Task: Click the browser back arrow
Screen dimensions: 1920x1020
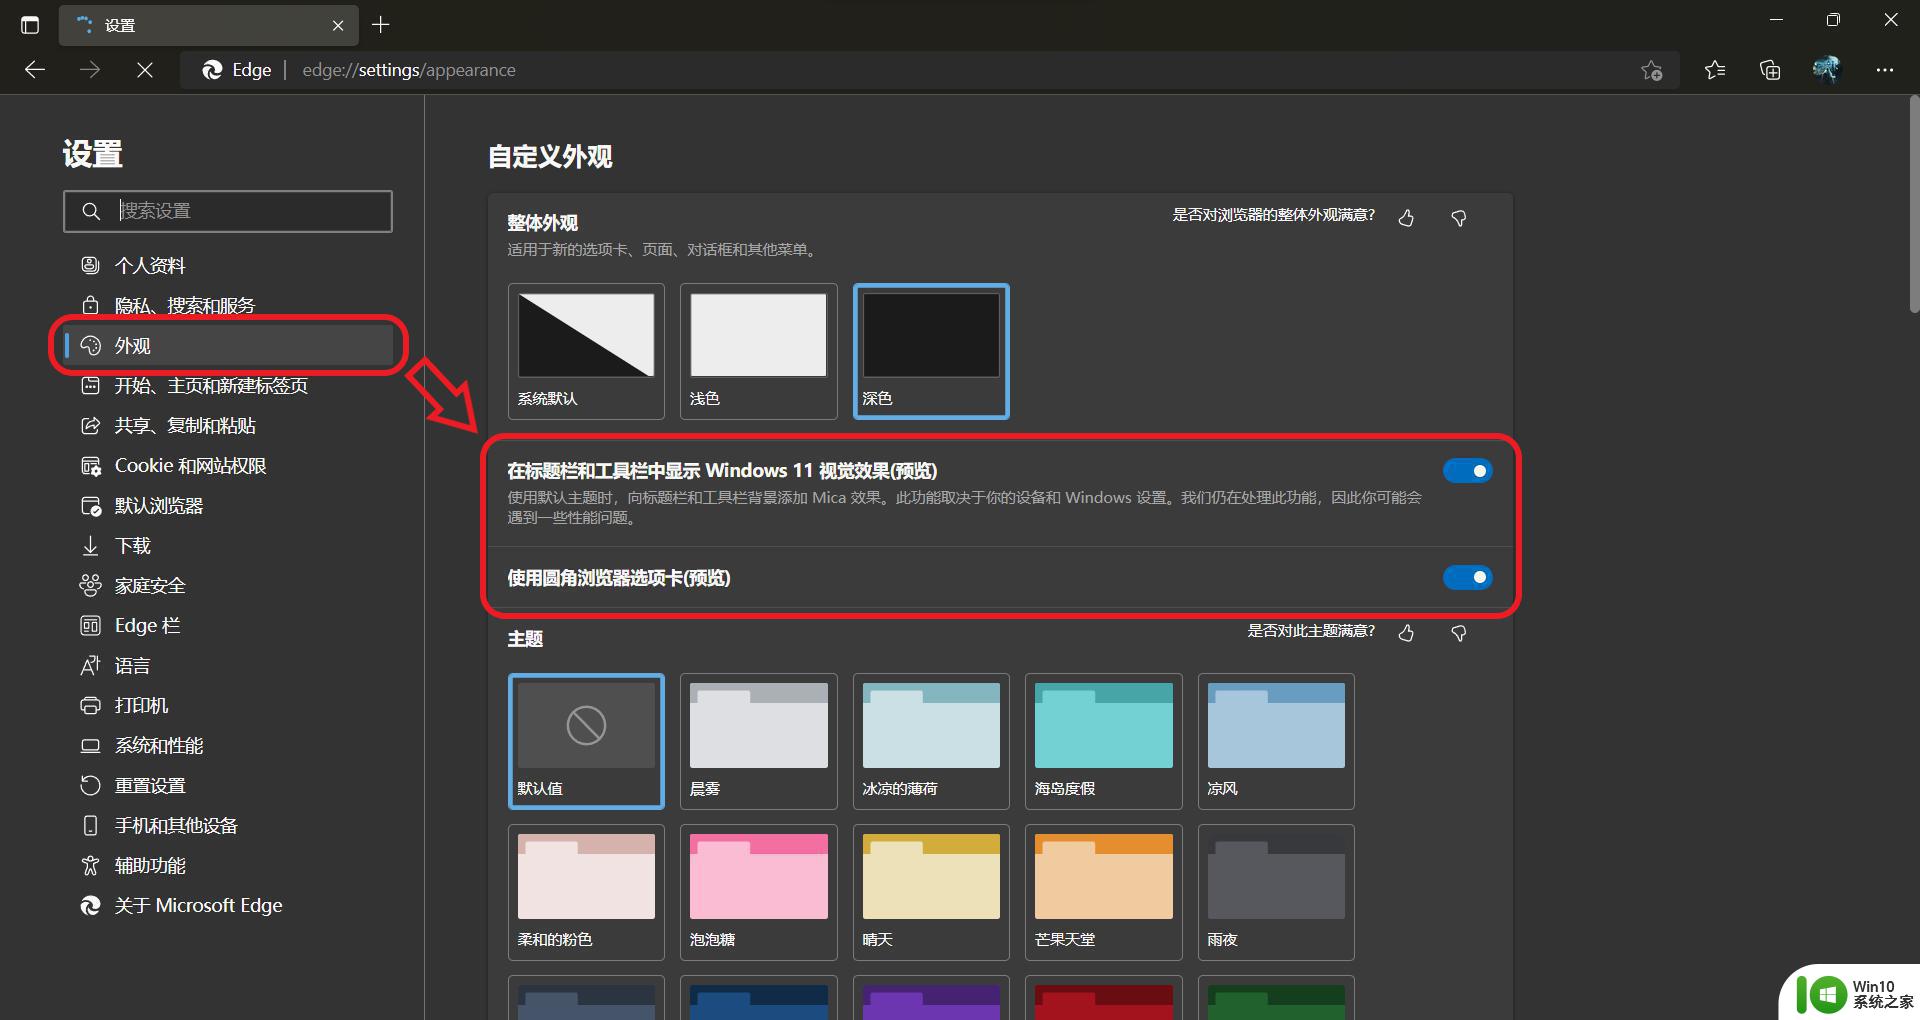Action: 35,70
